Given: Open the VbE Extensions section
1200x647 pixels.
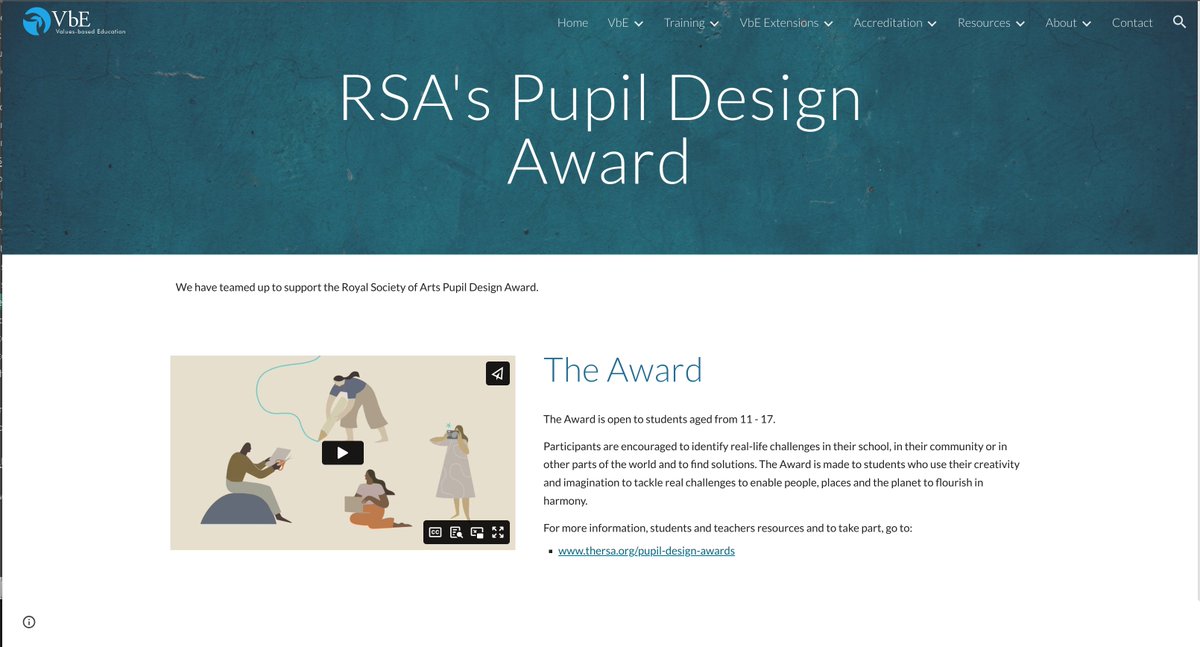Looking at the screenshot, I should coord(786,22).
